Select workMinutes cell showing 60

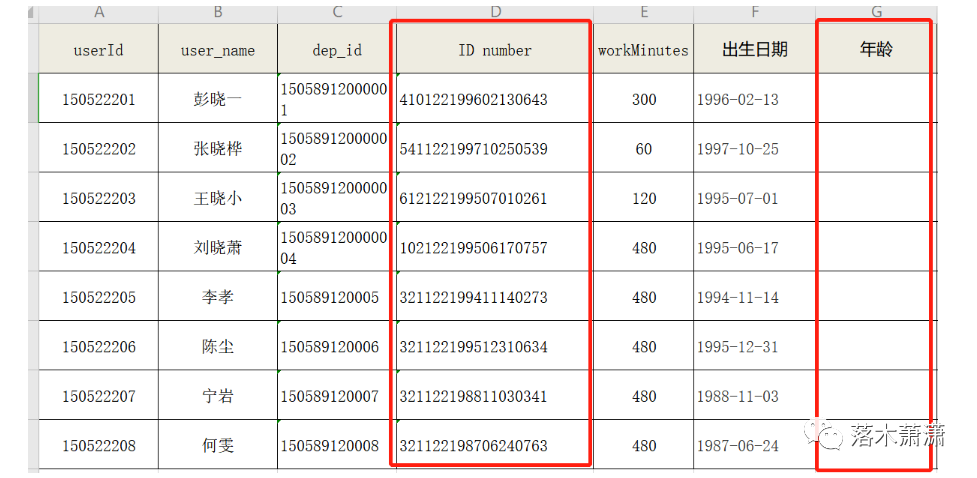tap(644, 148)
